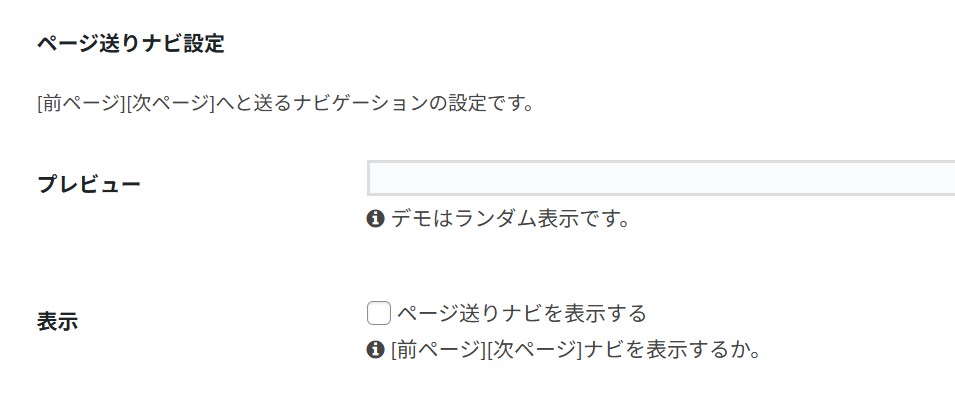
Task: Click the プレビュー row label
Action: pyautogui.click(x=89, y=185)
